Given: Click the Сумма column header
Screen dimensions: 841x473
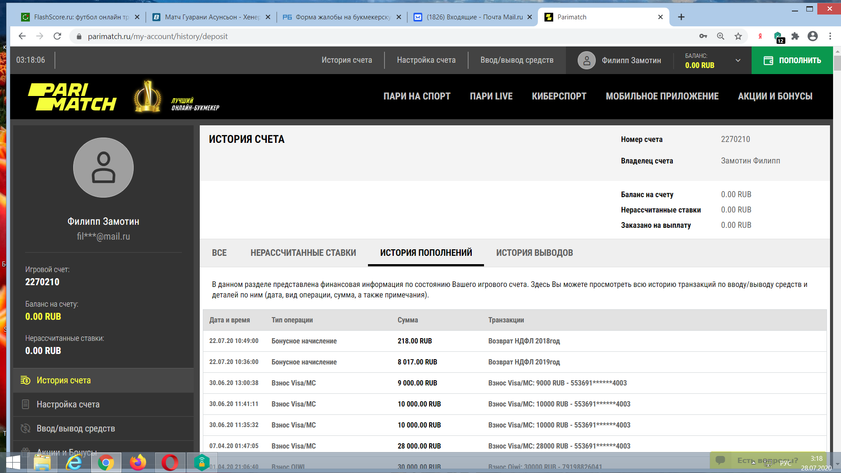Looking at the screenshot, I should click(408, 320).
